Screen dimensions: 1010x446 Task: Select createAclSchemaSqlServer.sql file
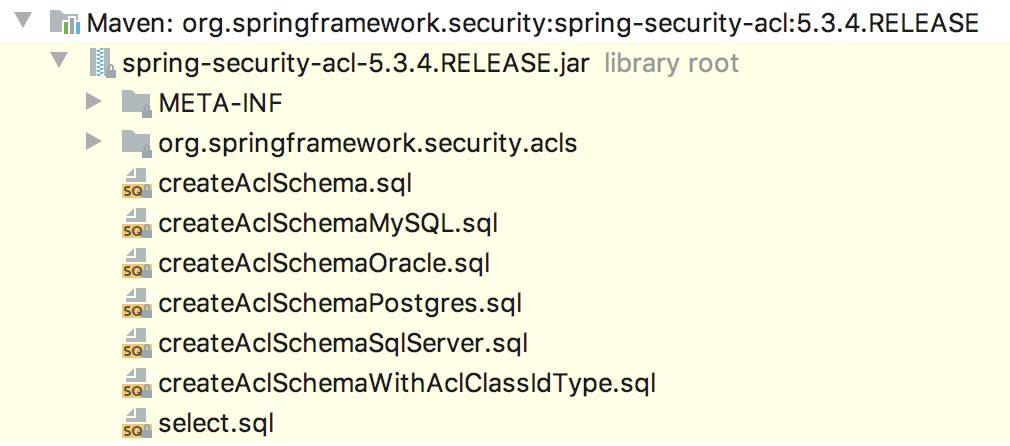tap(342, 343)
